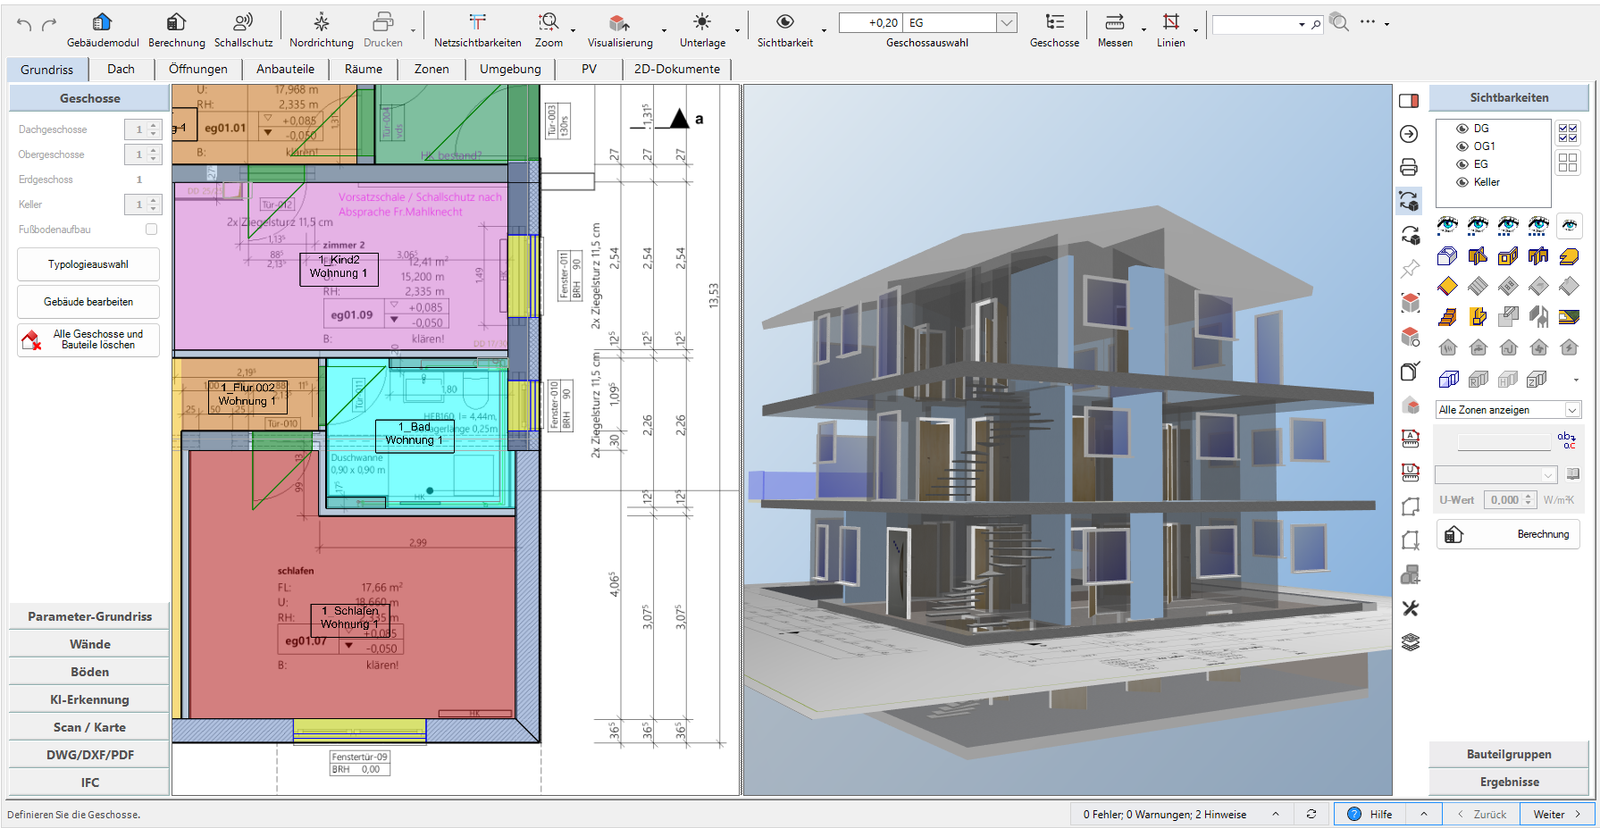Viewport: 1600px width, 828px height.
Task: Click the select-all checkboxes icon
Action: pyautogui.click(x=1568, y=132)
